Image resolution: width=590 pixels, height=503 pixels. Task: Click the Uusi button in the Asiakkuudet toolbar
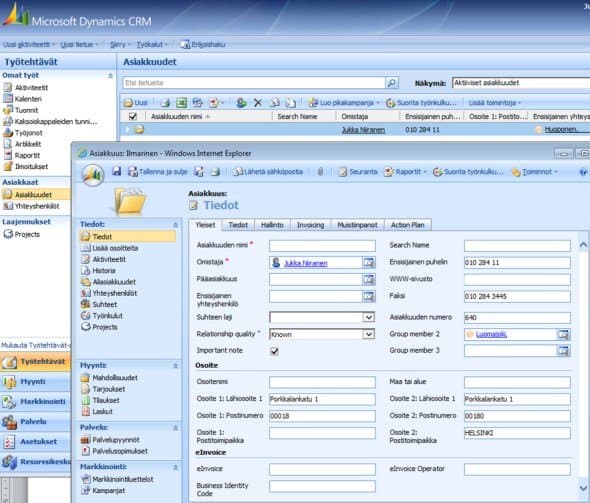(x=136, y=103)
